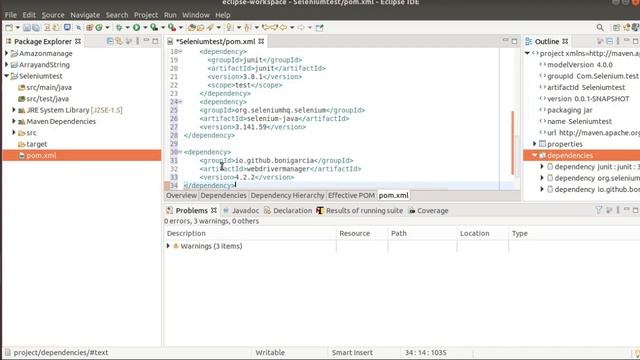This screenshot has width=640, height=360.
Task: Click the New Java Package toolbar icon
Action: 89,28
